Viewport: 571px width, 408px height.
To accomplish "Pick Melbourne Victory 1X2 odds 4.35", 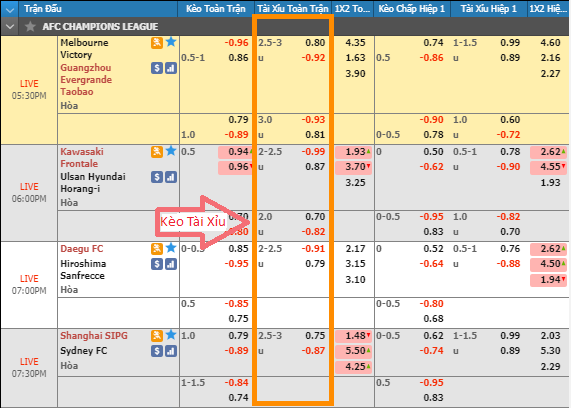I will [x=355, y=43].
